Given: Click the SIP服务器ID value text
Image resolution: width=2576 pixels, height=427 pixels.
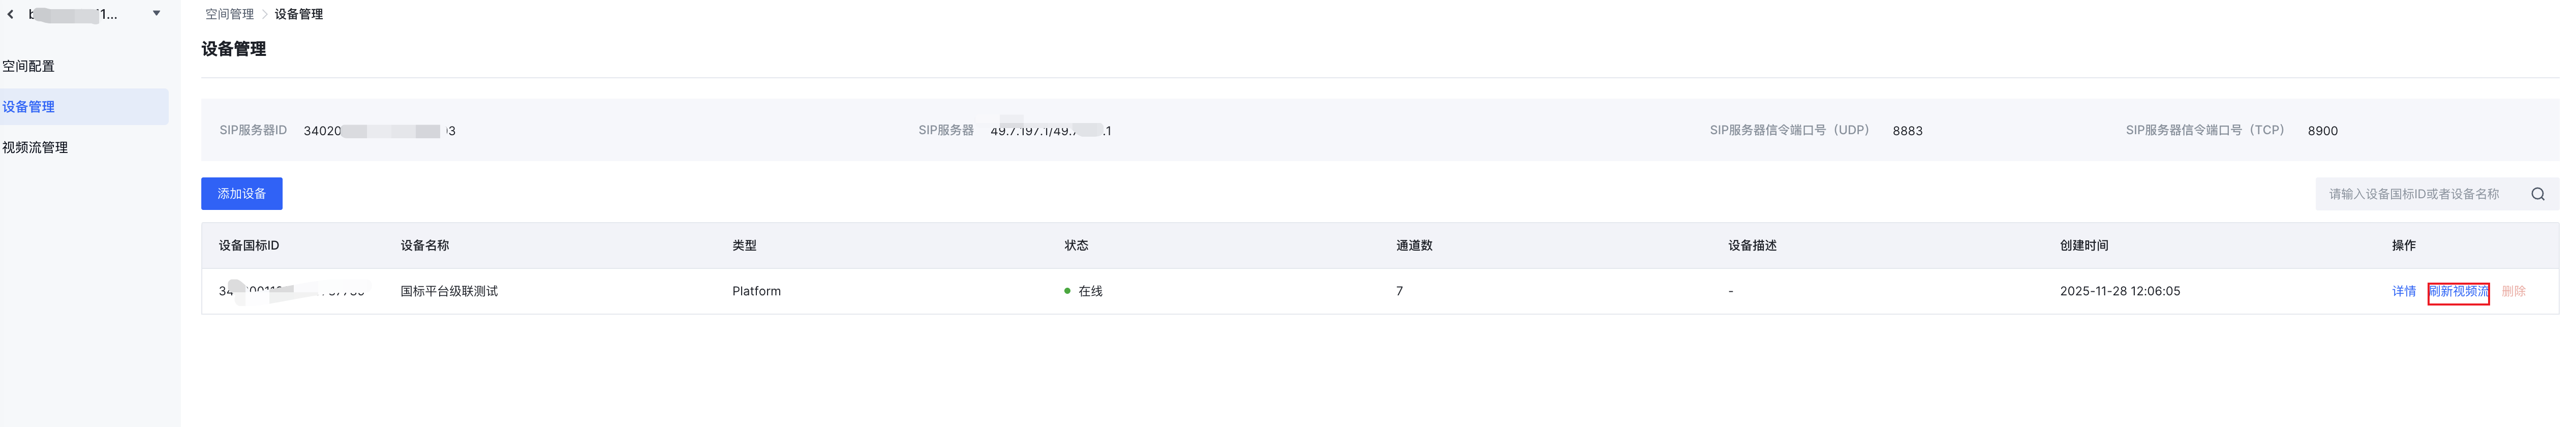Looking at the screenshot, I should tap(379, 131).
